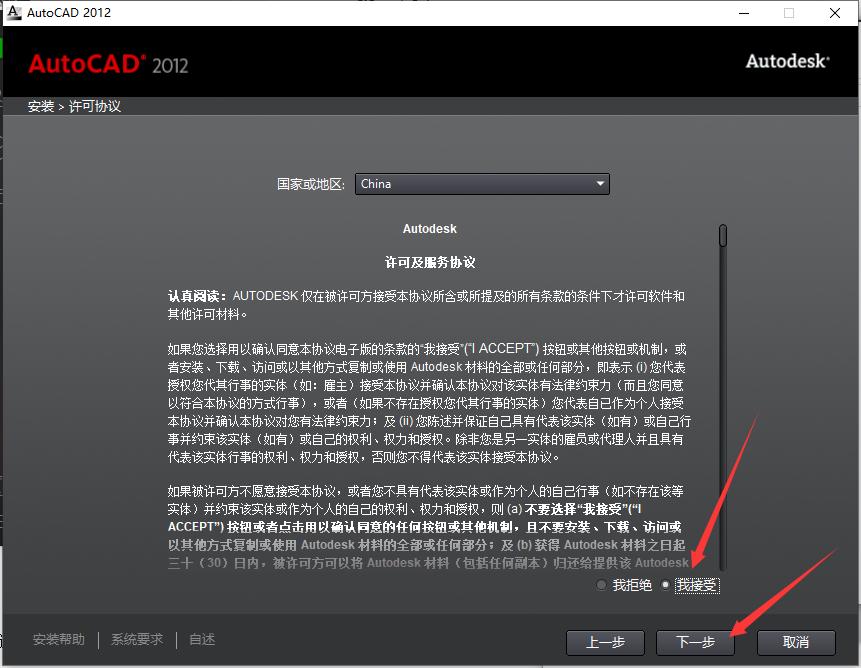Click the 上一步 (Back) button

605,642
